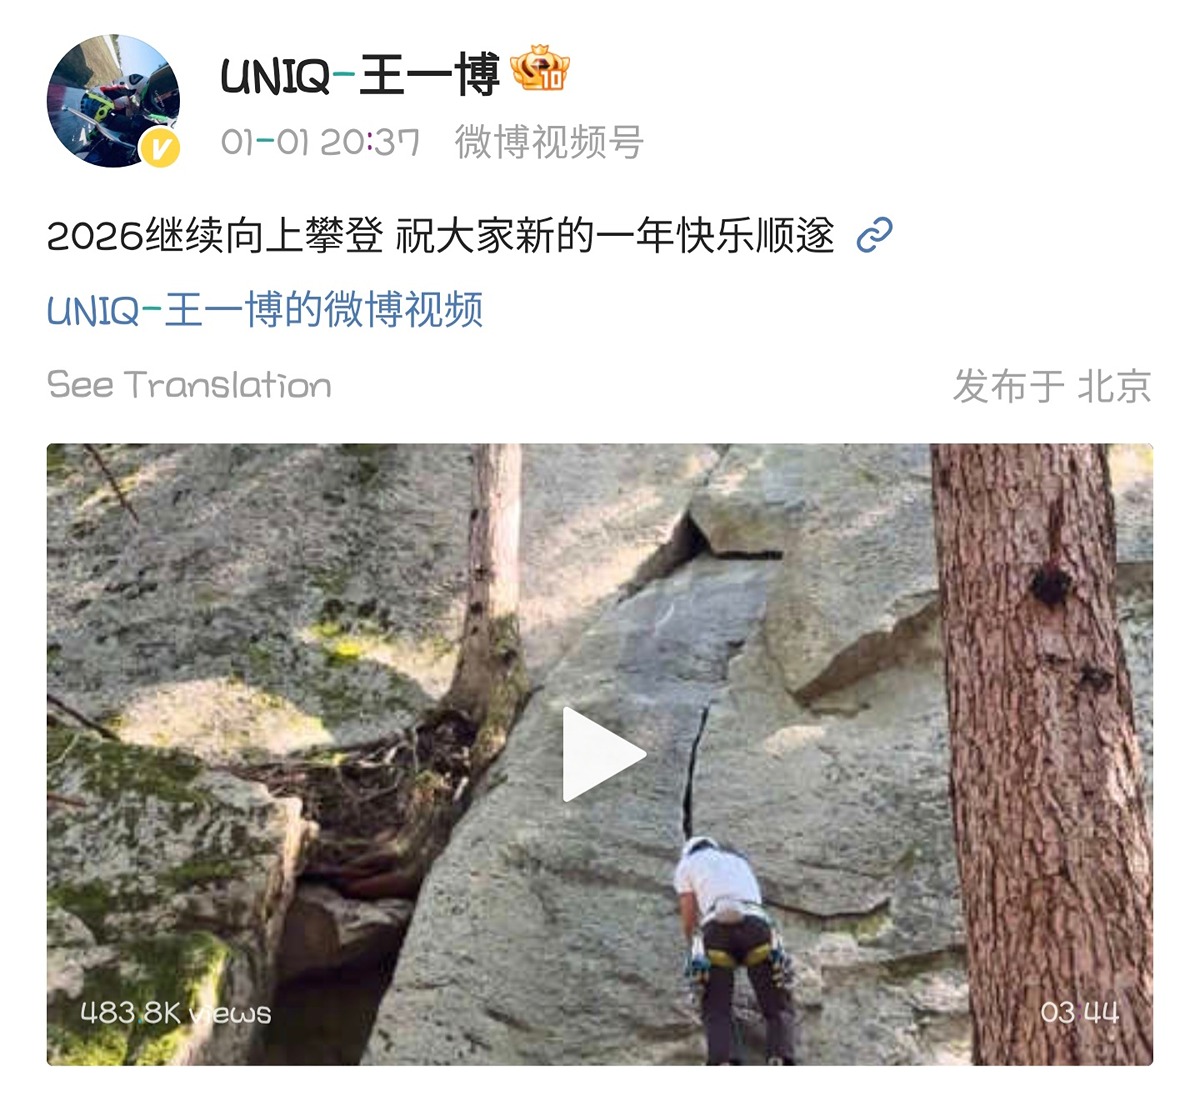This screenshot has width=1200, height=1097.
Task: Tap the 03:44 duration label on the video
Action: click(x=1079, y=1012)
